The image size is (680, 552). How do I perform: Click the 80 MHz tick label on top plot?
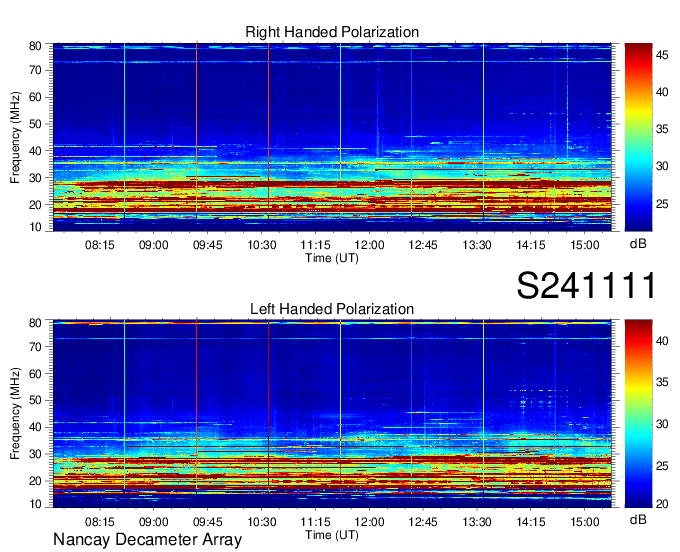[35, 46]
